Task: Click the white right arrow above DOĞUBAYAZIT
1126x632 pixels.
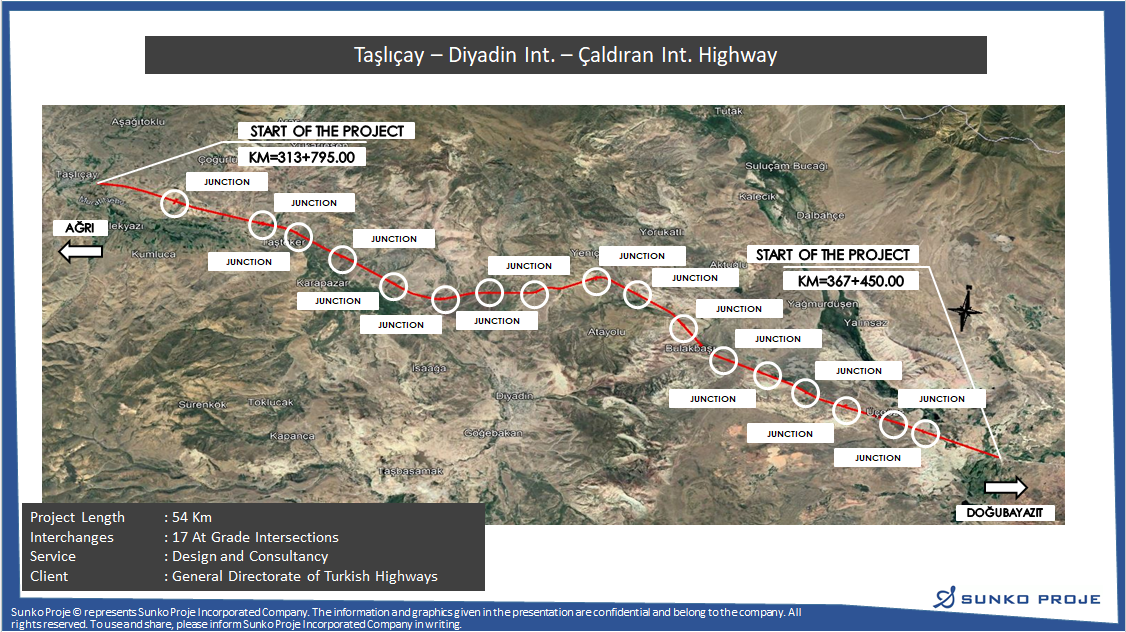Action: 1005,488
